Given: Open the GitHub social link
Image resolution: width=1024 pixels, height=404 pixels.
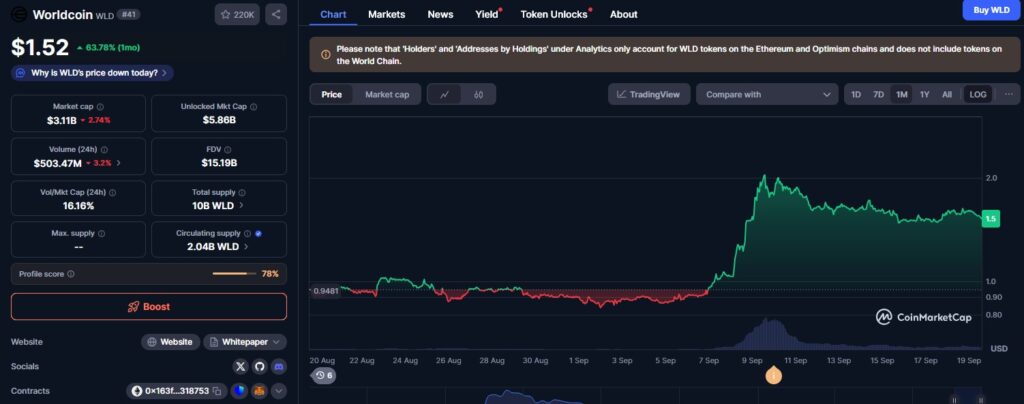Looking at the screenshot, I should 260,366.
